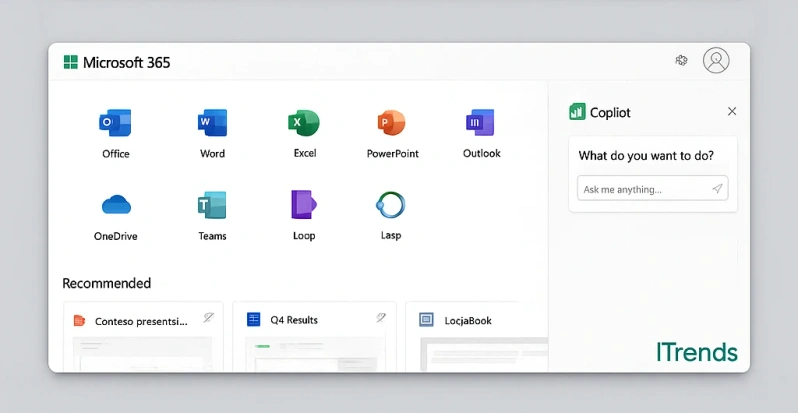798x413 pixels.
Task: Launch Excel from the app grid
Action: [x=304, y=124]
